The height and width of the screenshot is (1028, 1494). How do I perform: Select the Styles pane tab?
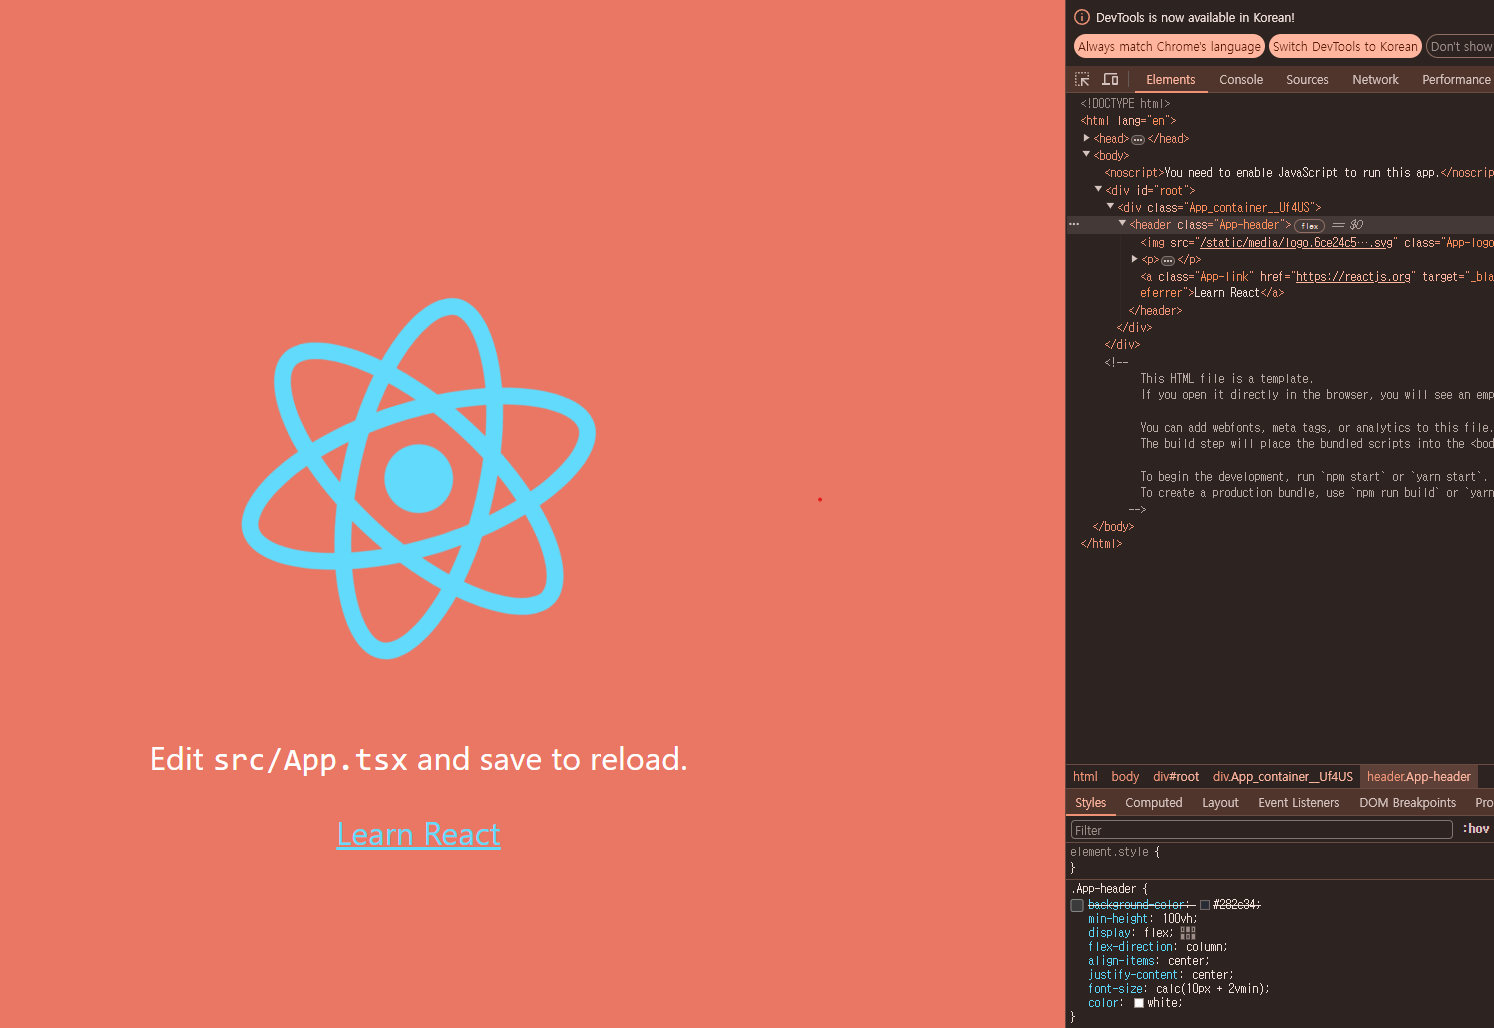[1090, 803]
